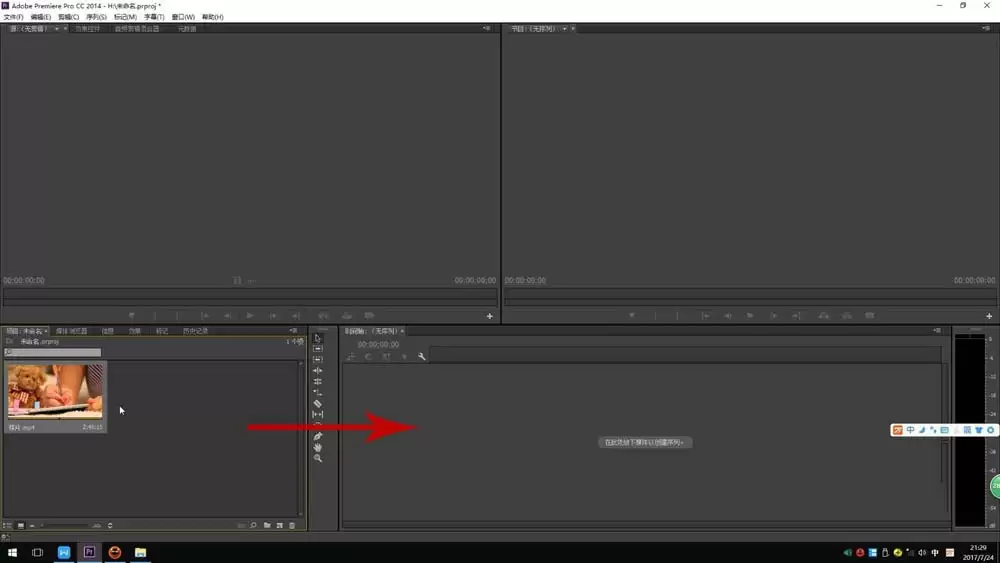The height and width of the screenshot is (563, 1000).
Task: Open sort icons control in project panel
Action: (x=110, y=525)
